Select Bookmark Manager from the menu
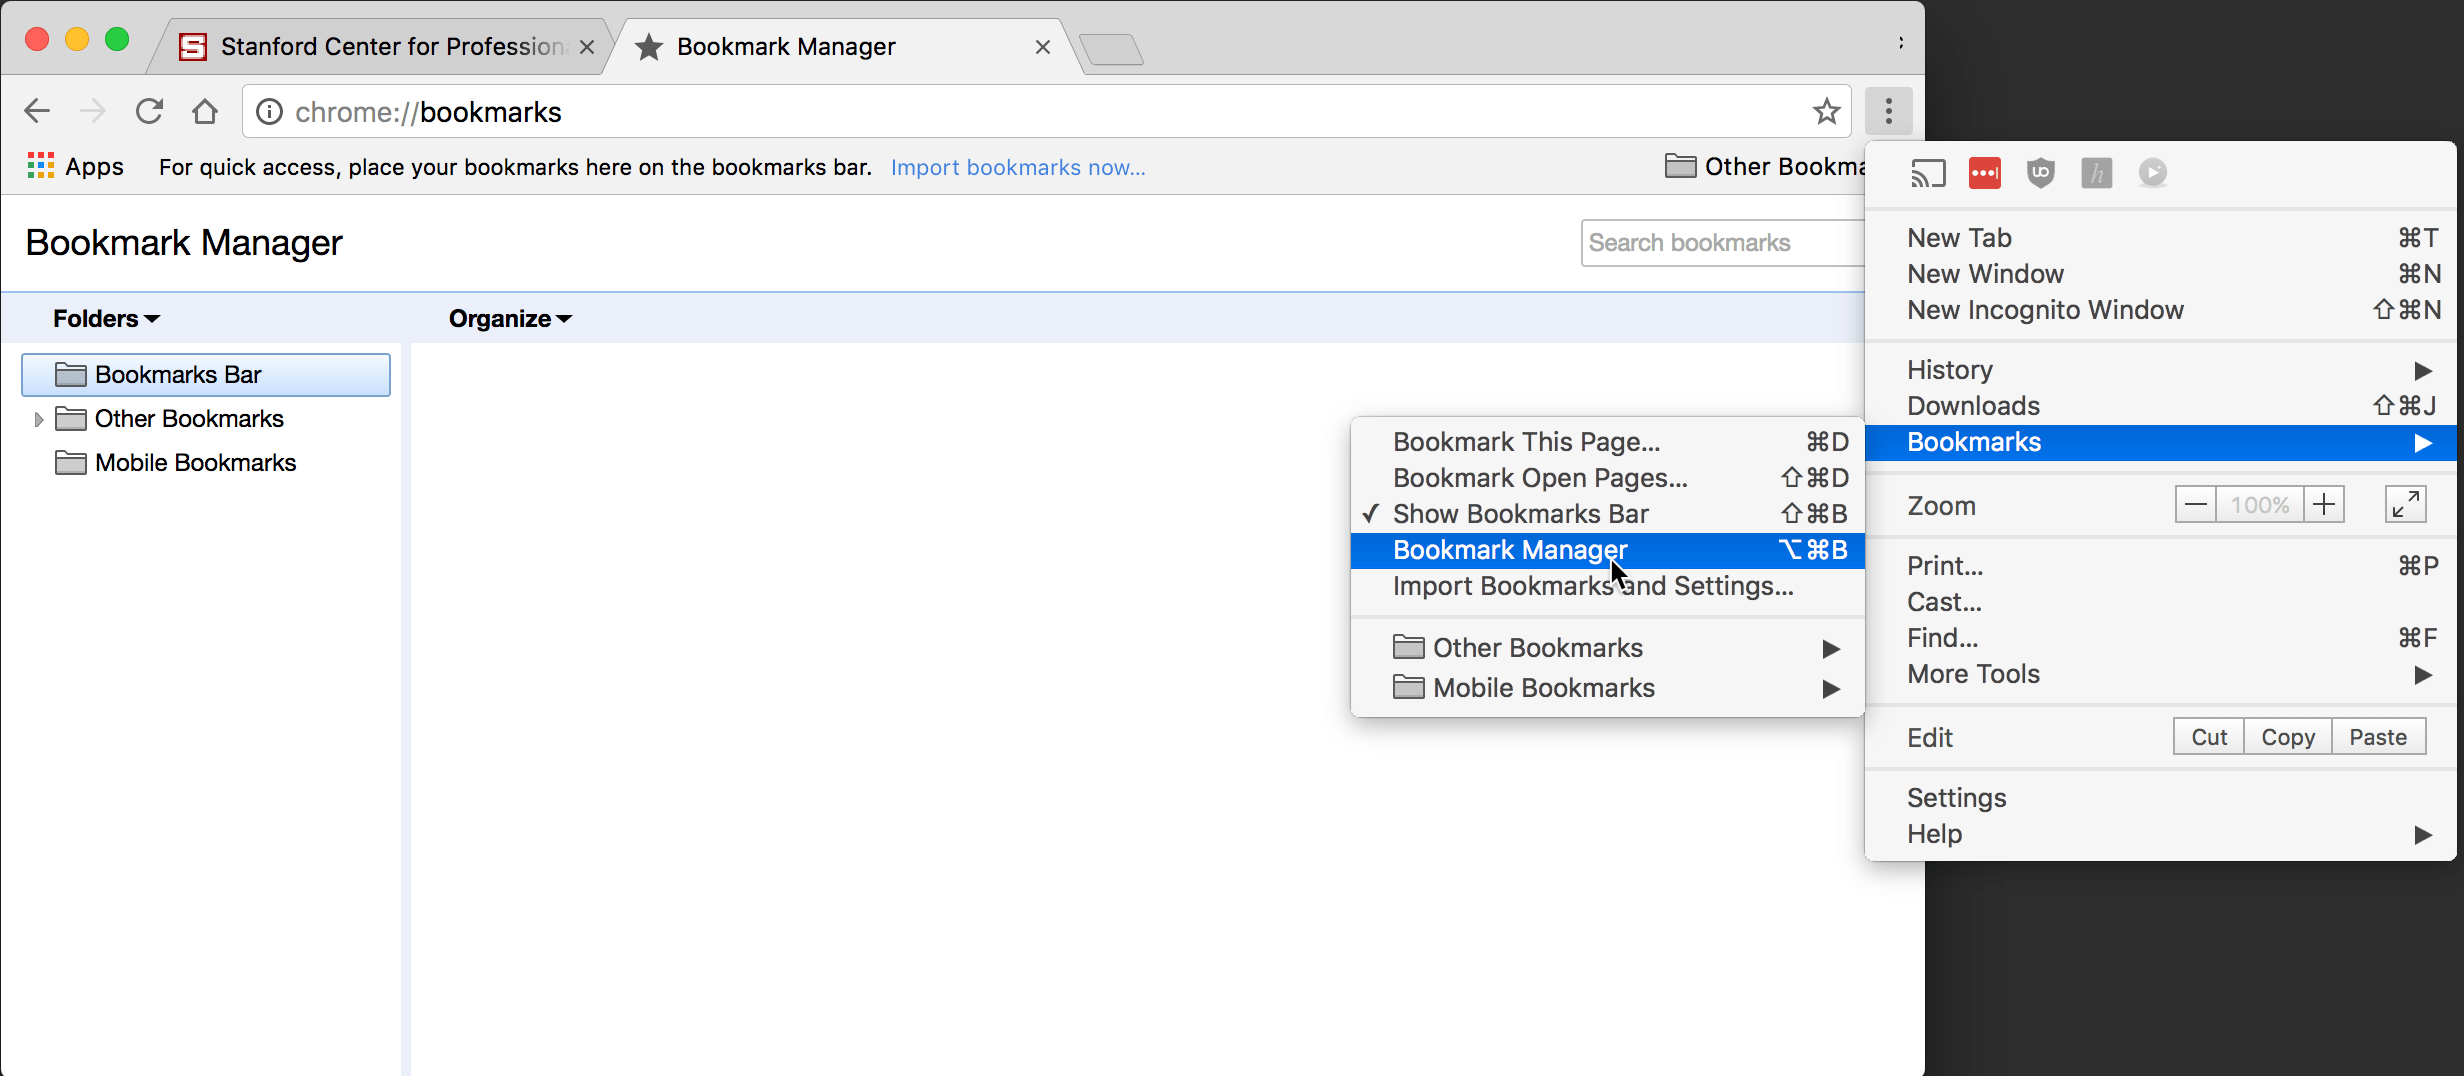 (x=1510, y=549)
